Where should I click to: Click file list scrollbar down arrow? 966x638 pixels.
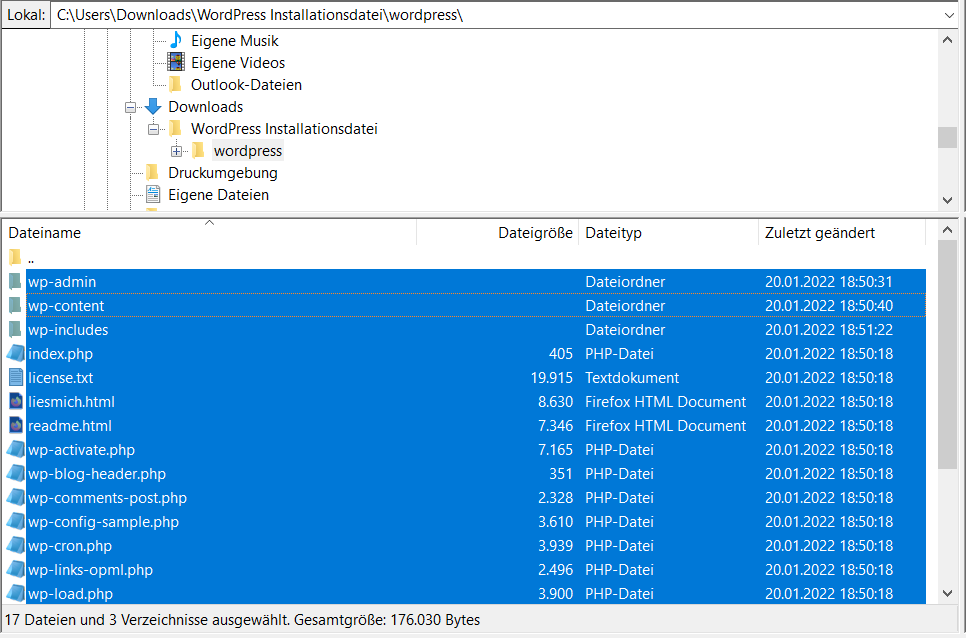[x=948, y=594]
